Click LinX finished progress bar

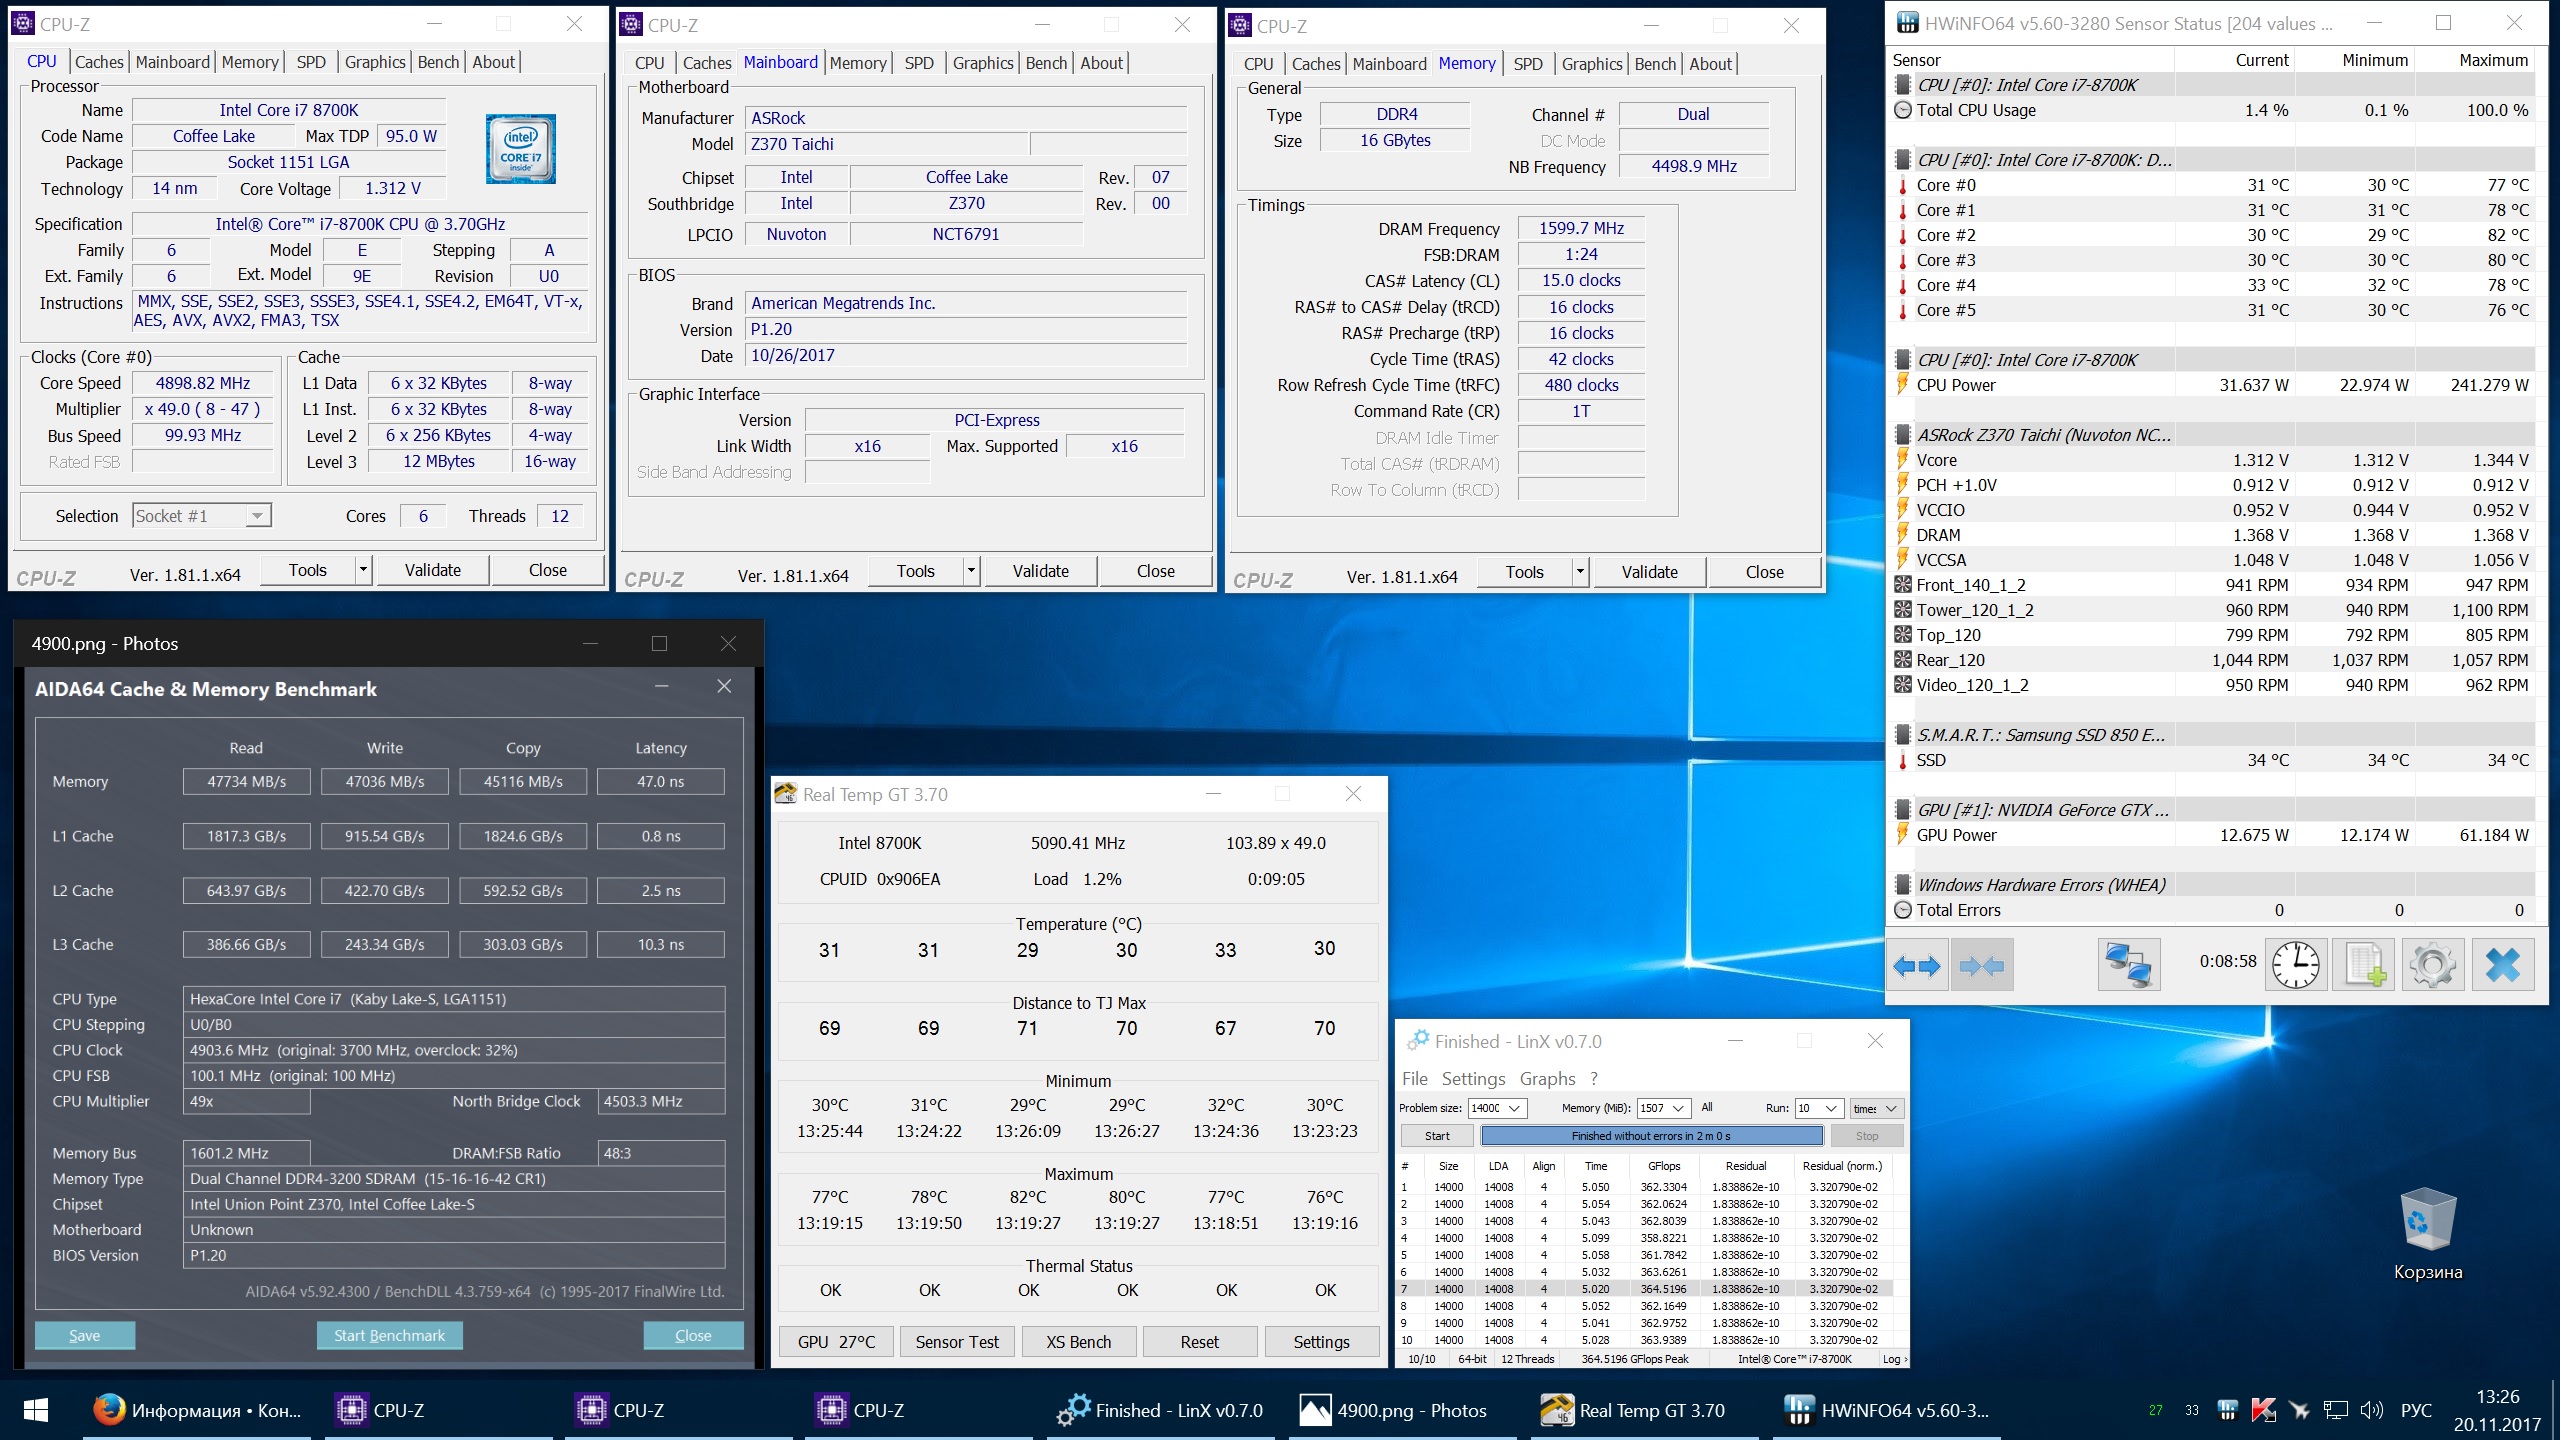point(1650,1136)
